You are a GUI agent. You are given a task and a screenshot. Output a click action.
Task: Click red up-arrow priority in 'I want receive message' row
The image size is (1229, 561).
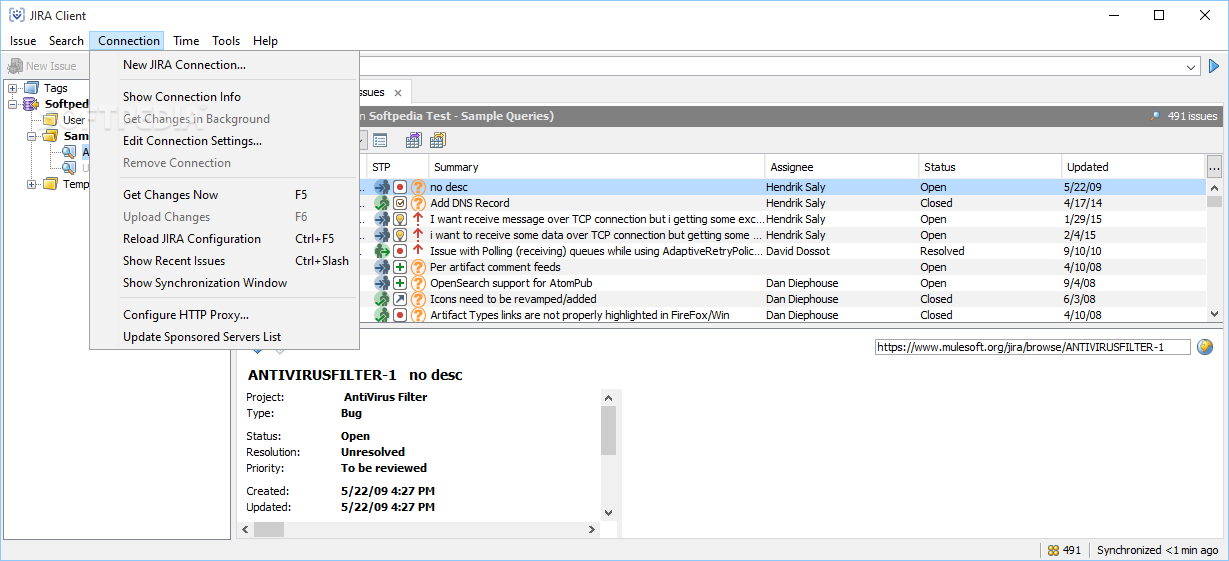tap(418, 219)
